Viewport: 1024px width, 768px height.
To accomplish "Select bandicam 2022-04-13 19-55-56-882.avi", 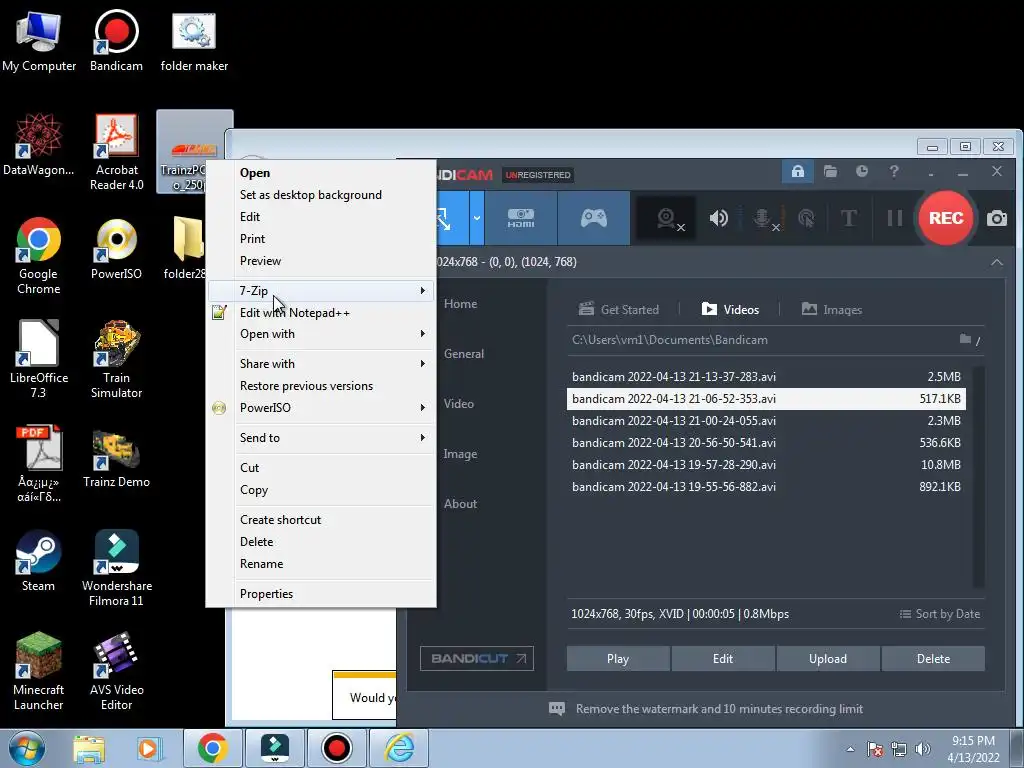I will click(766, 487).
